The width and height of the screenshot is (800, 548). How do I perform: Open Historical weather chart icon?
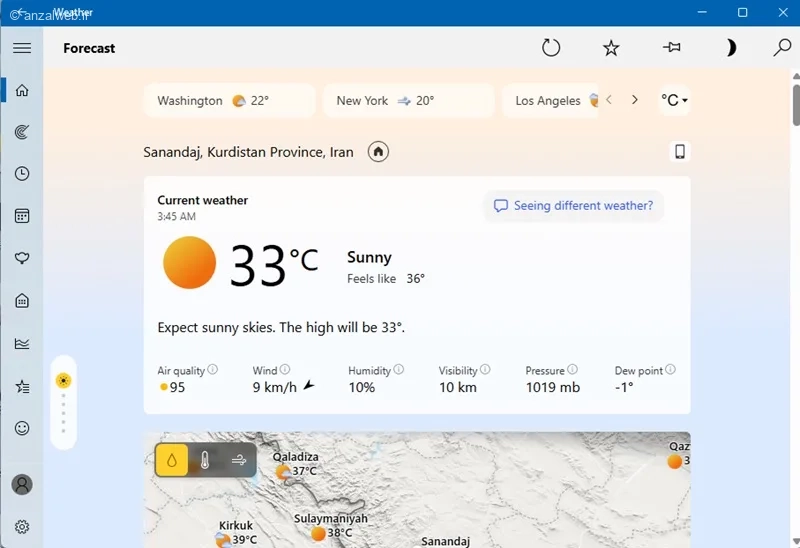pos(22,343)
